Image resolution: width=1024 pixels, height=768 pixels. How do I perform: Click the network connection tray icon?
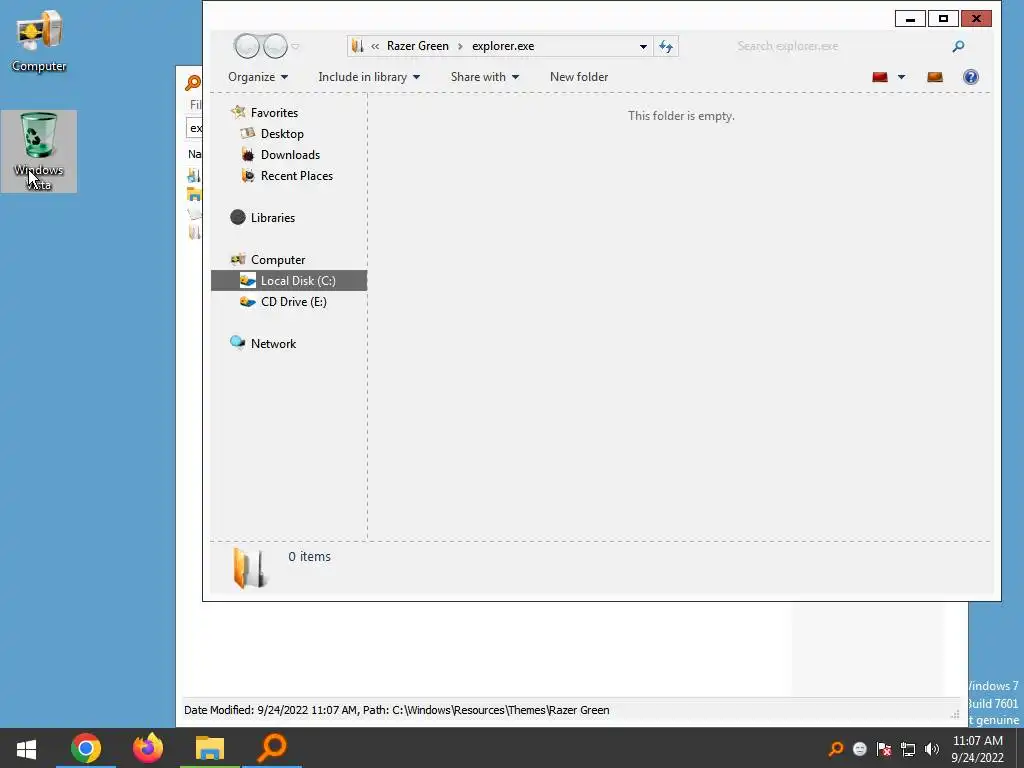tap(908, 749)
